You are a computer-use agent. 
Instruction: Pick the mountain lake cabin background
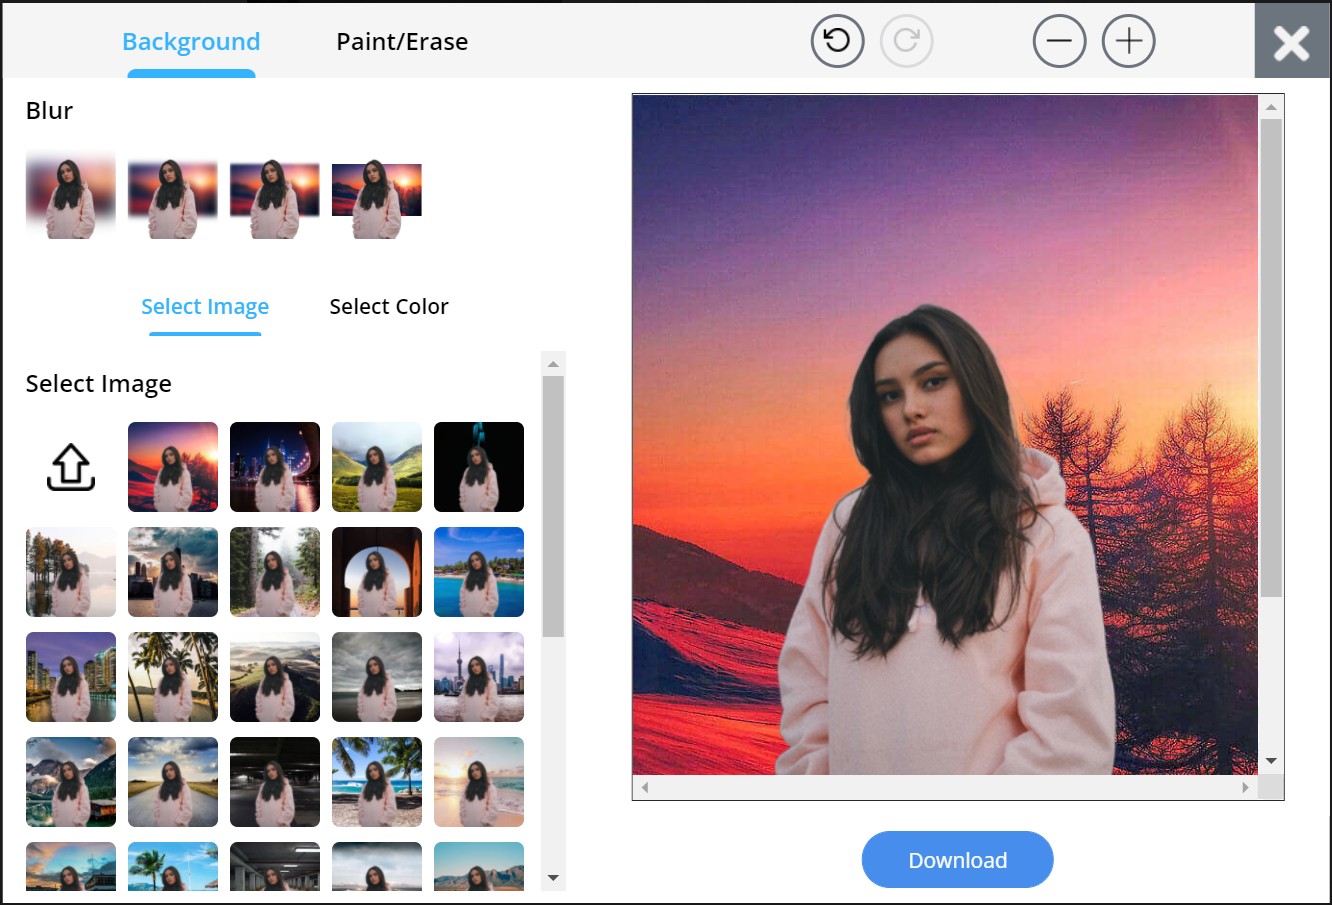tap(71, 782)
